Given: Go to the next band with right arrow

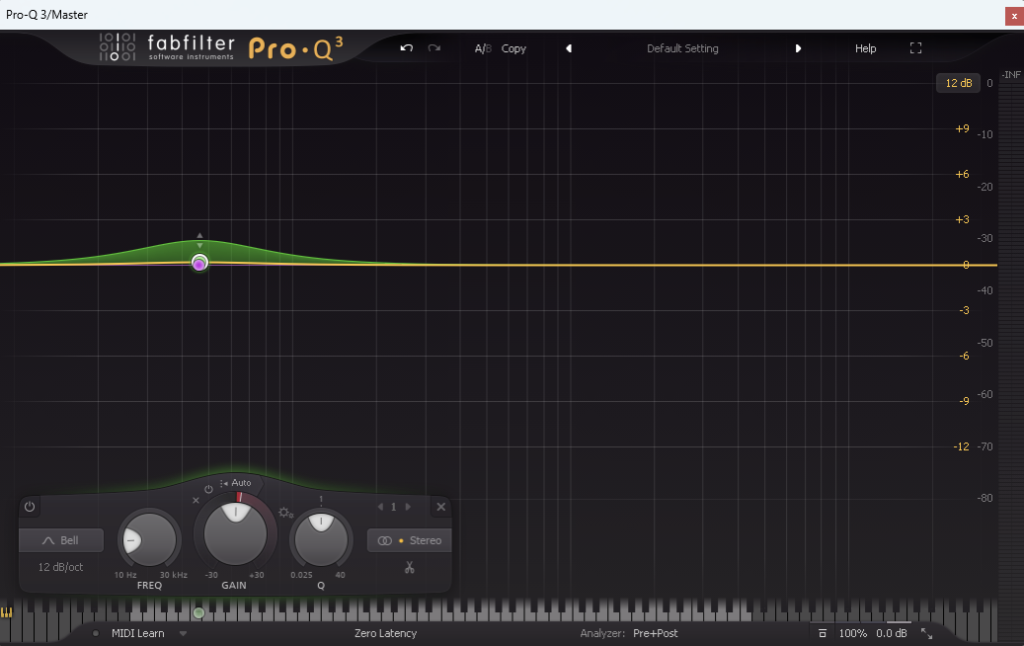Looking at the screenshot, I should click(x=408, y=507).
